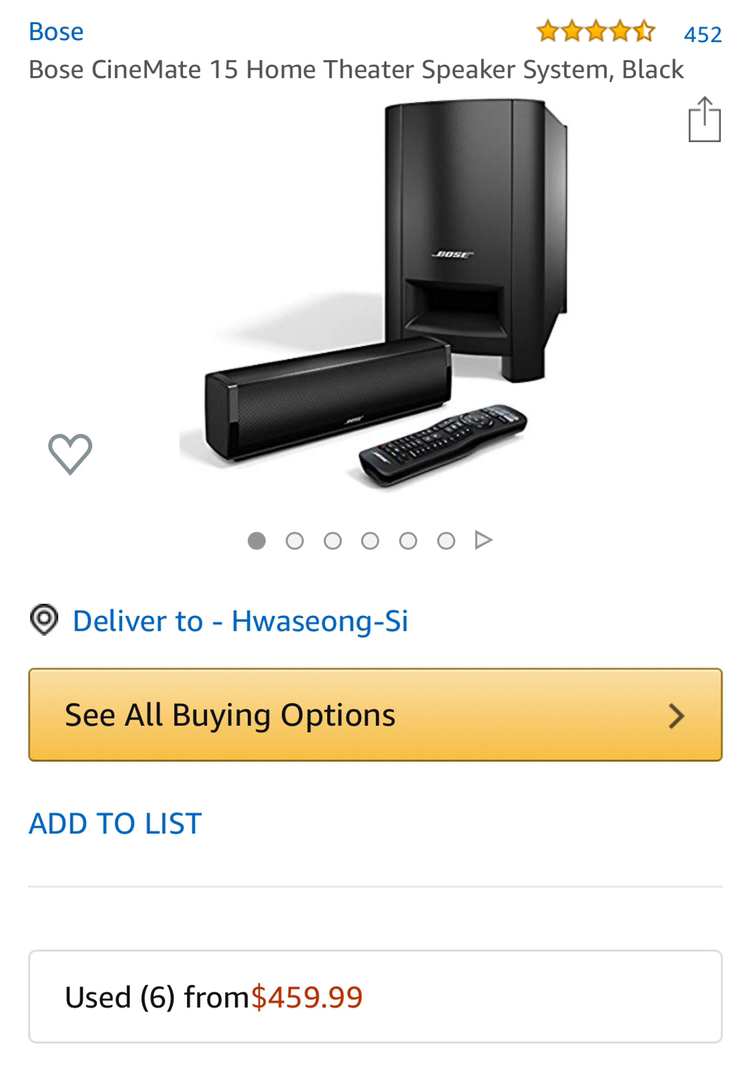Viewport: 750px width, 1066px height.
Task: Open the Bose brand link
Action: pos(56,32)
